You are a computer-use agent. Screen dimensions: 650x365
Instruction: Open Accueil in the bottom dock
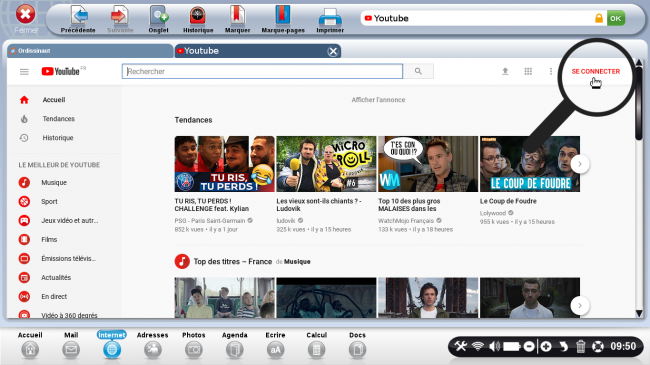30,345
